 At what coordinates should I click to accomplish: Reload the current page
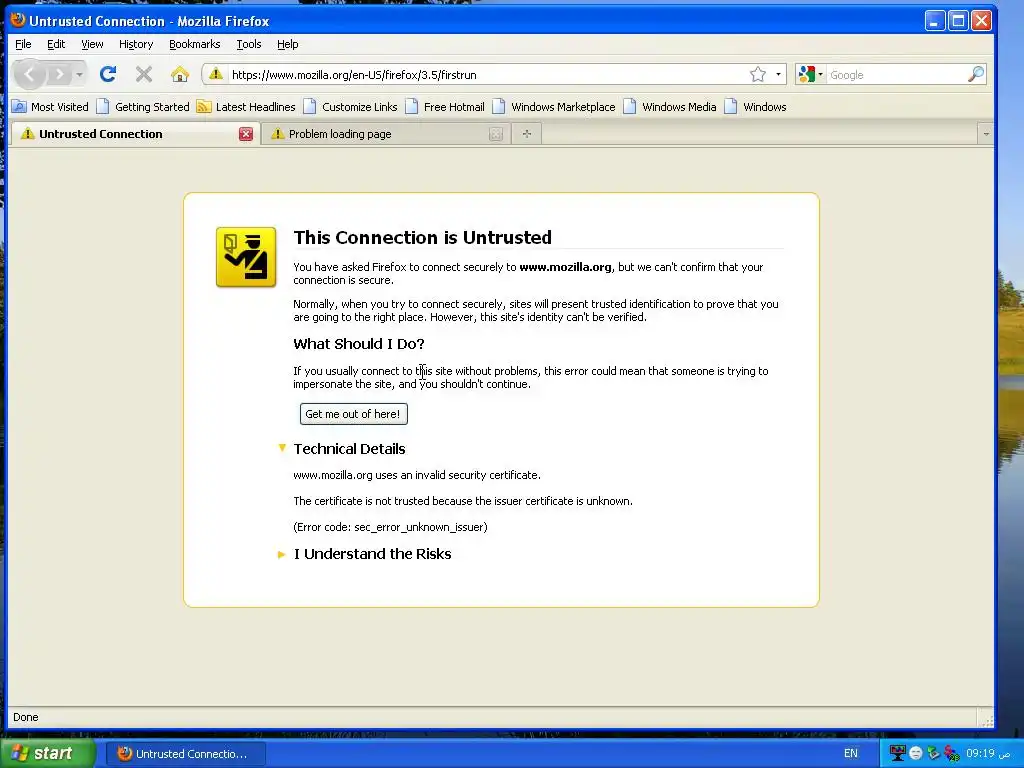point(108,74)
